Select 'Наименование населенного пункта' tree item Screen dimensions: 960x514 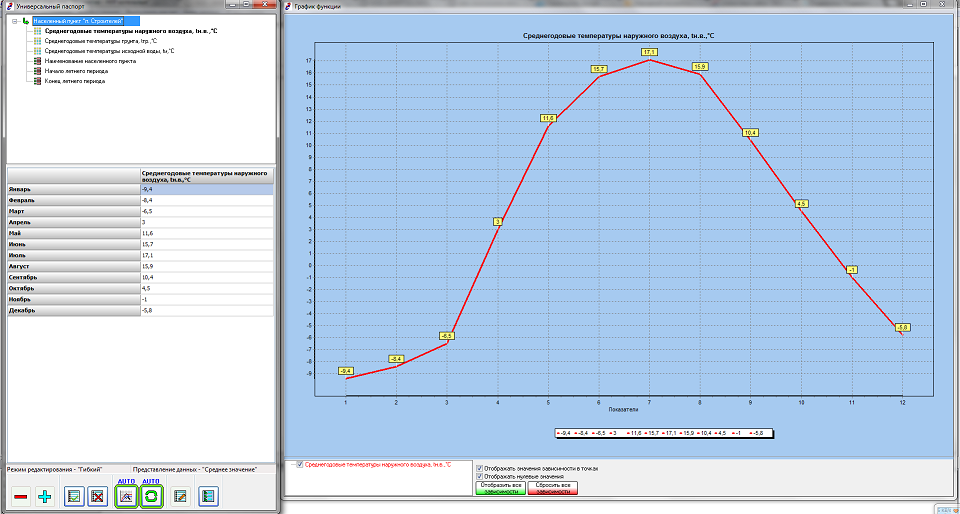point(90,61)
